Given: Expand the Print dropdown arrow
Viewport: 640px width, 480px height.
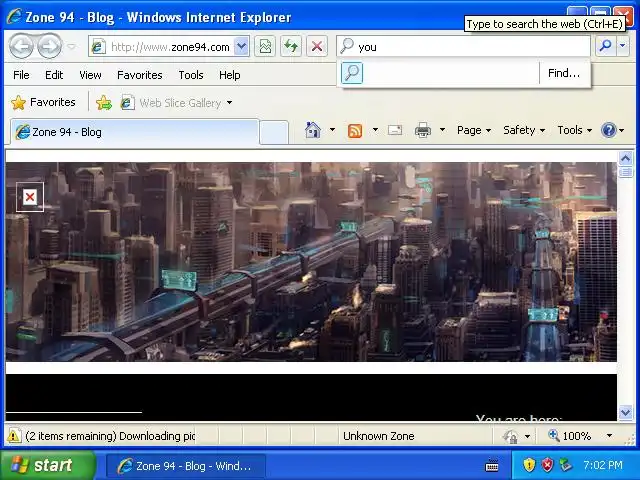Looking at the screenshot, I should pos(442,130).
